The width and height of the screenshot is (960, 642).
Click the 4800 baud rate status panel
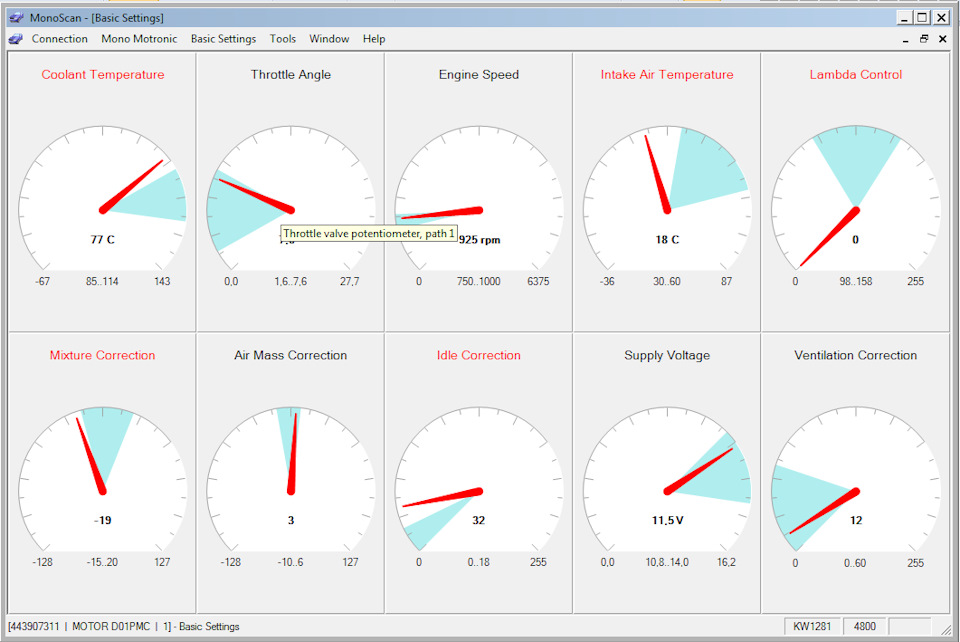click(864, 626)
